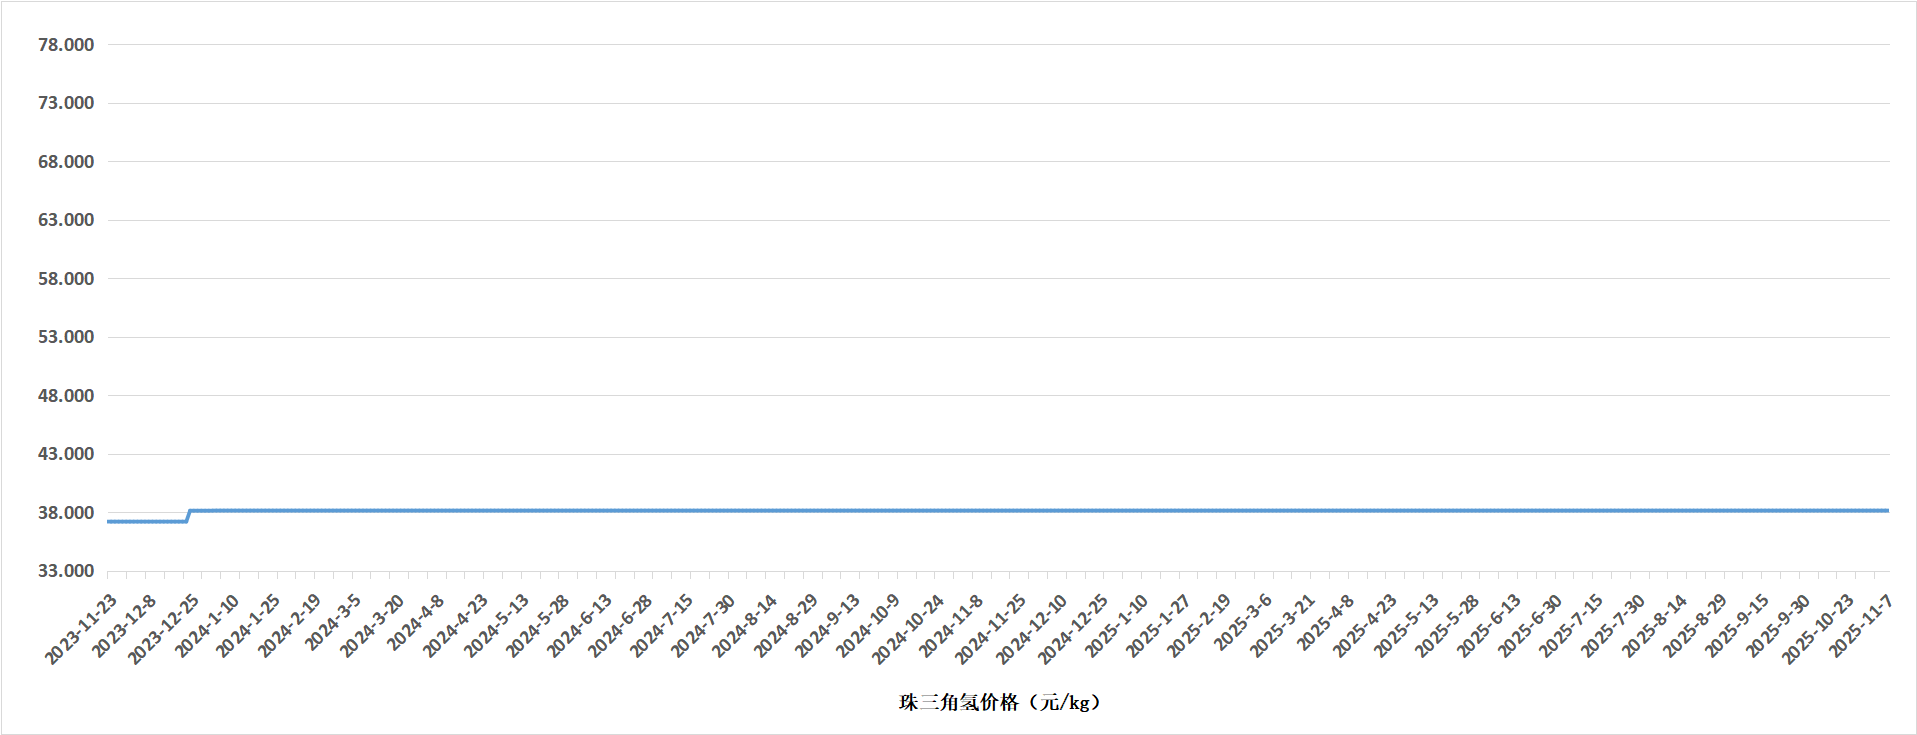Click the 2024-6-13 x-axis date
Viewport: 1917px width, 735px height.
pos(580,627)
